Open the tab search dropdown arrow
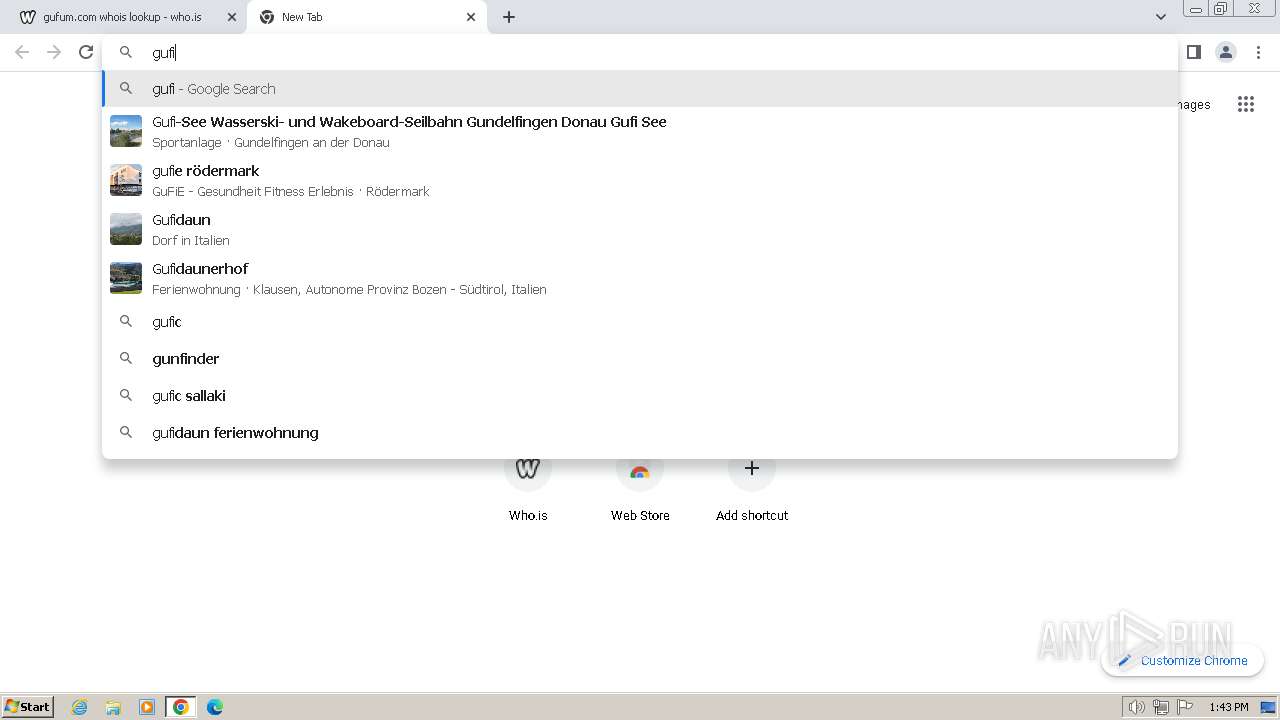This screenshot has width=1280, height=720. pos(1160,17)
